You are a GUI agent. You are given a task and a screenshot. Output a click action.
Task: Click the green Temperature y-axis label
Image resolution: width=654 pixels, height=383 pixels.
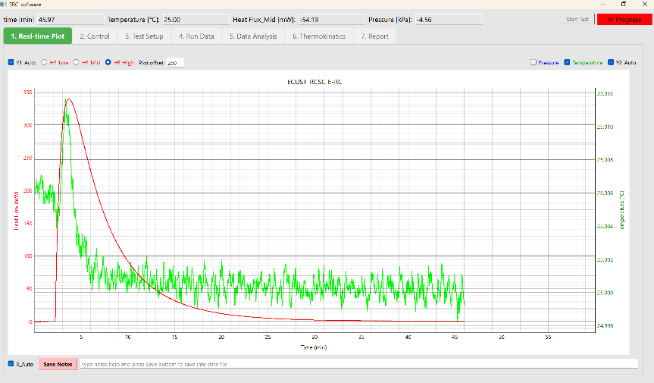coord(622,210)
